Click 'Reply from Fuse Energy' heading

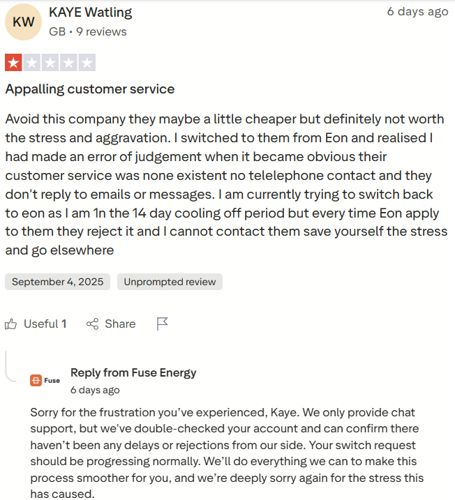133,373
